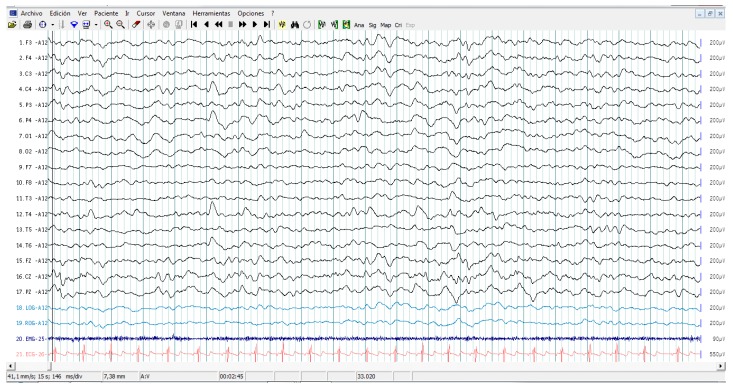733x389 pixels.
Task: Click the Sig toolbar button
Action: [372, 25]
